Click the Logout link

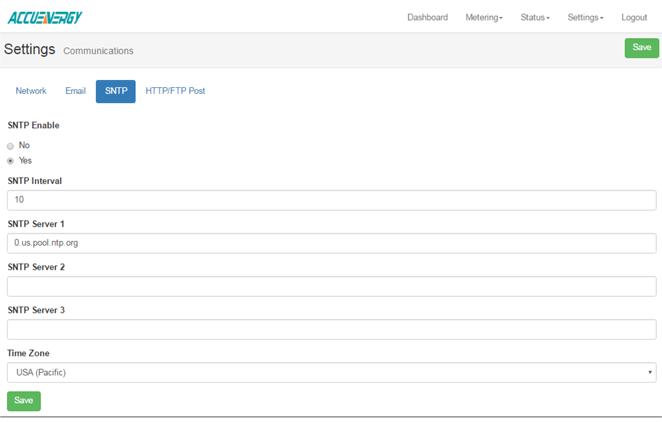[634, 18]
